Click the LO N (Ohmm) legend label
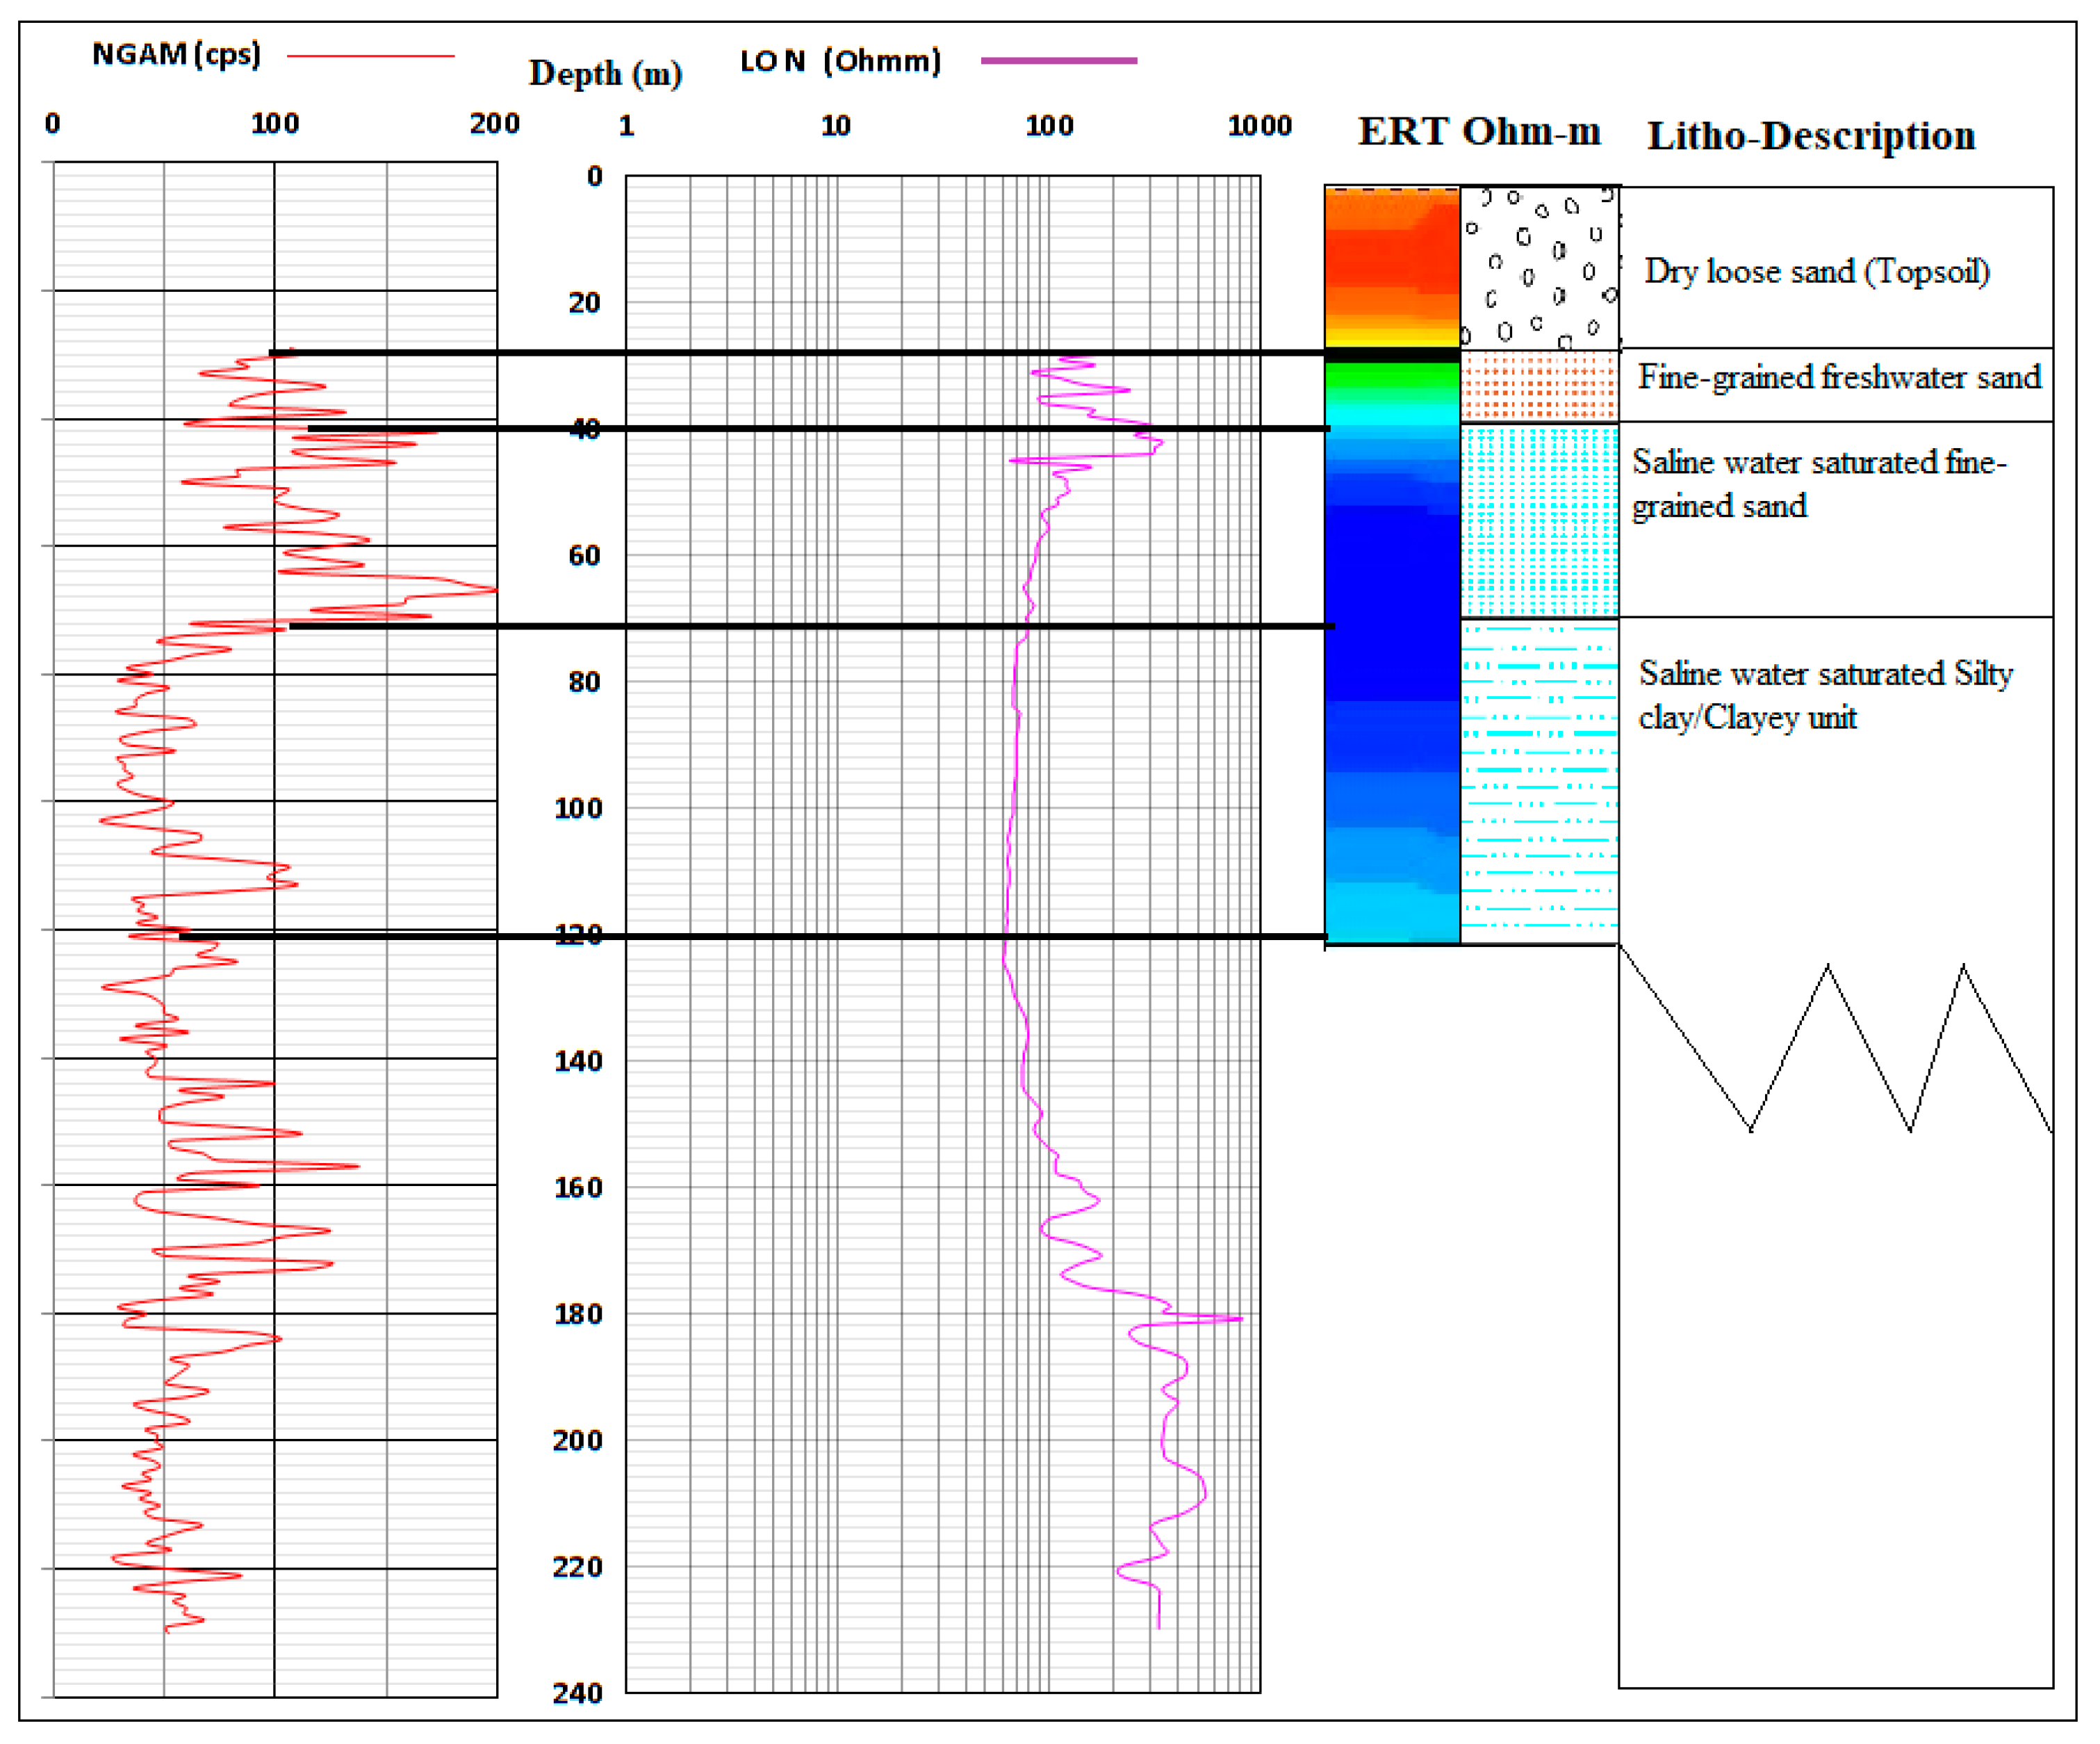2100x1744 pixels. [x=840, y=62]
